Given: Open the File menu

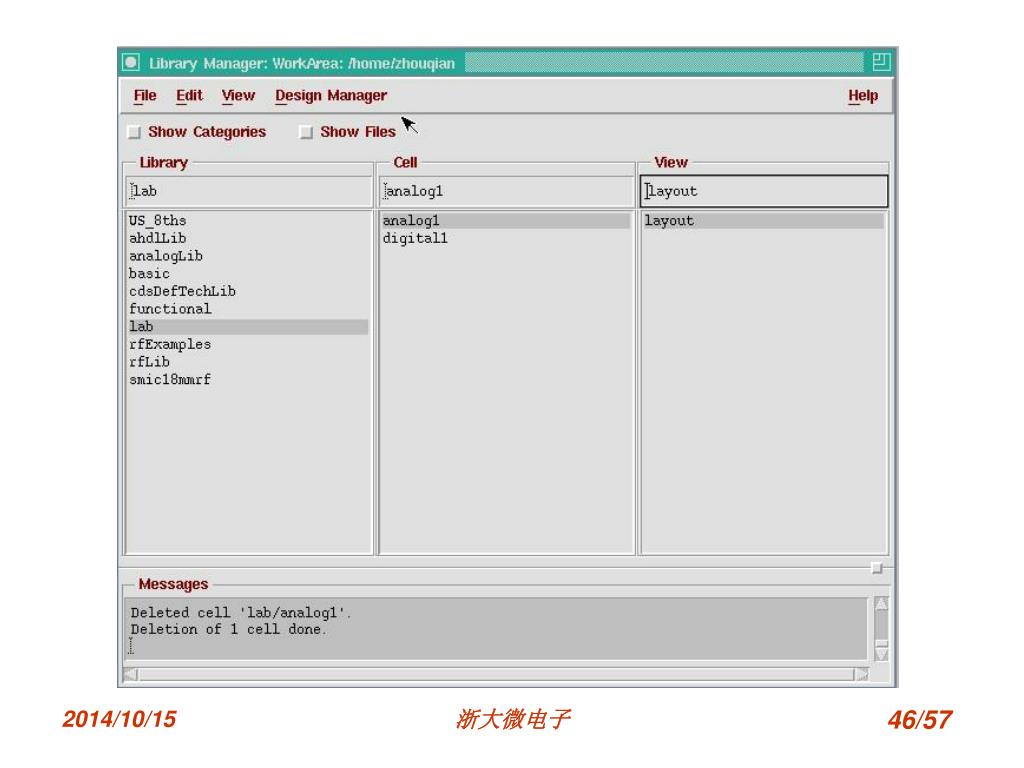Looking at the screenshot, I should (145, 96).
